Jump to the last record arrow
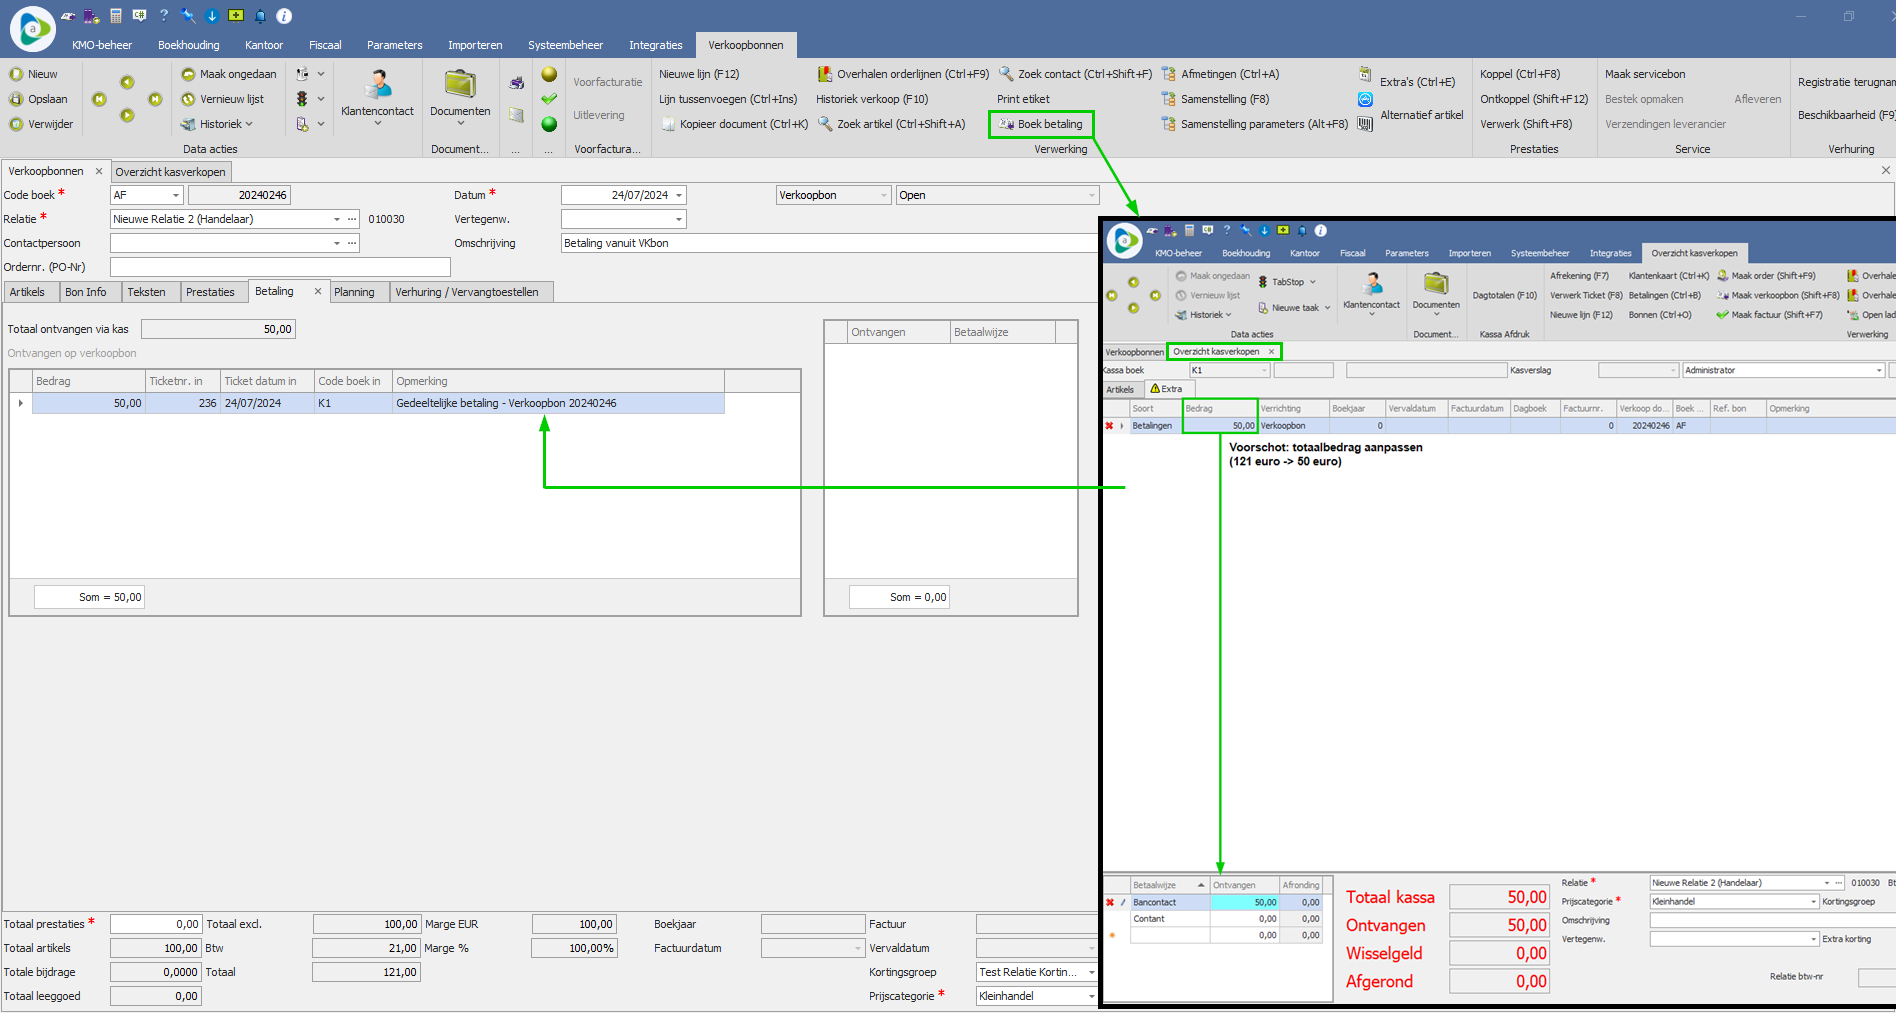1896x1013 pixels. [155, 99]
